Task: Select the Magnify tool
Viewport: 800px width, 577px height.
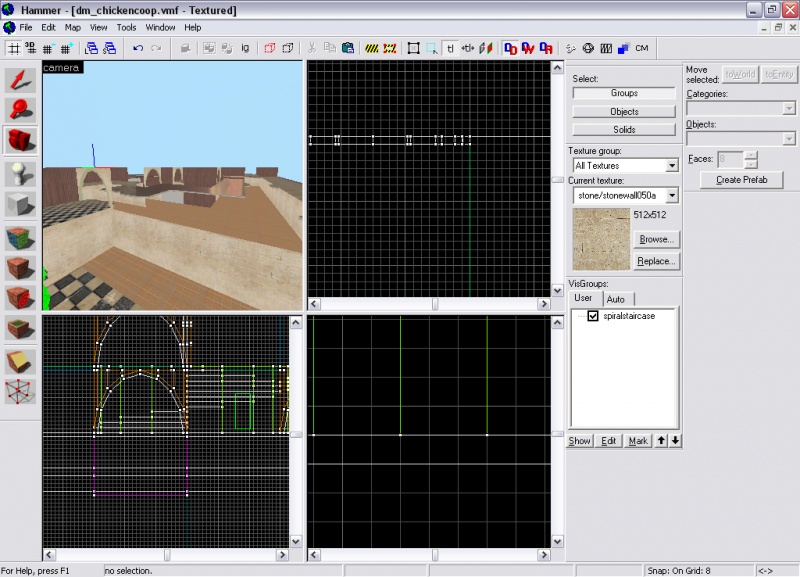Action: (x=20, y=110)
